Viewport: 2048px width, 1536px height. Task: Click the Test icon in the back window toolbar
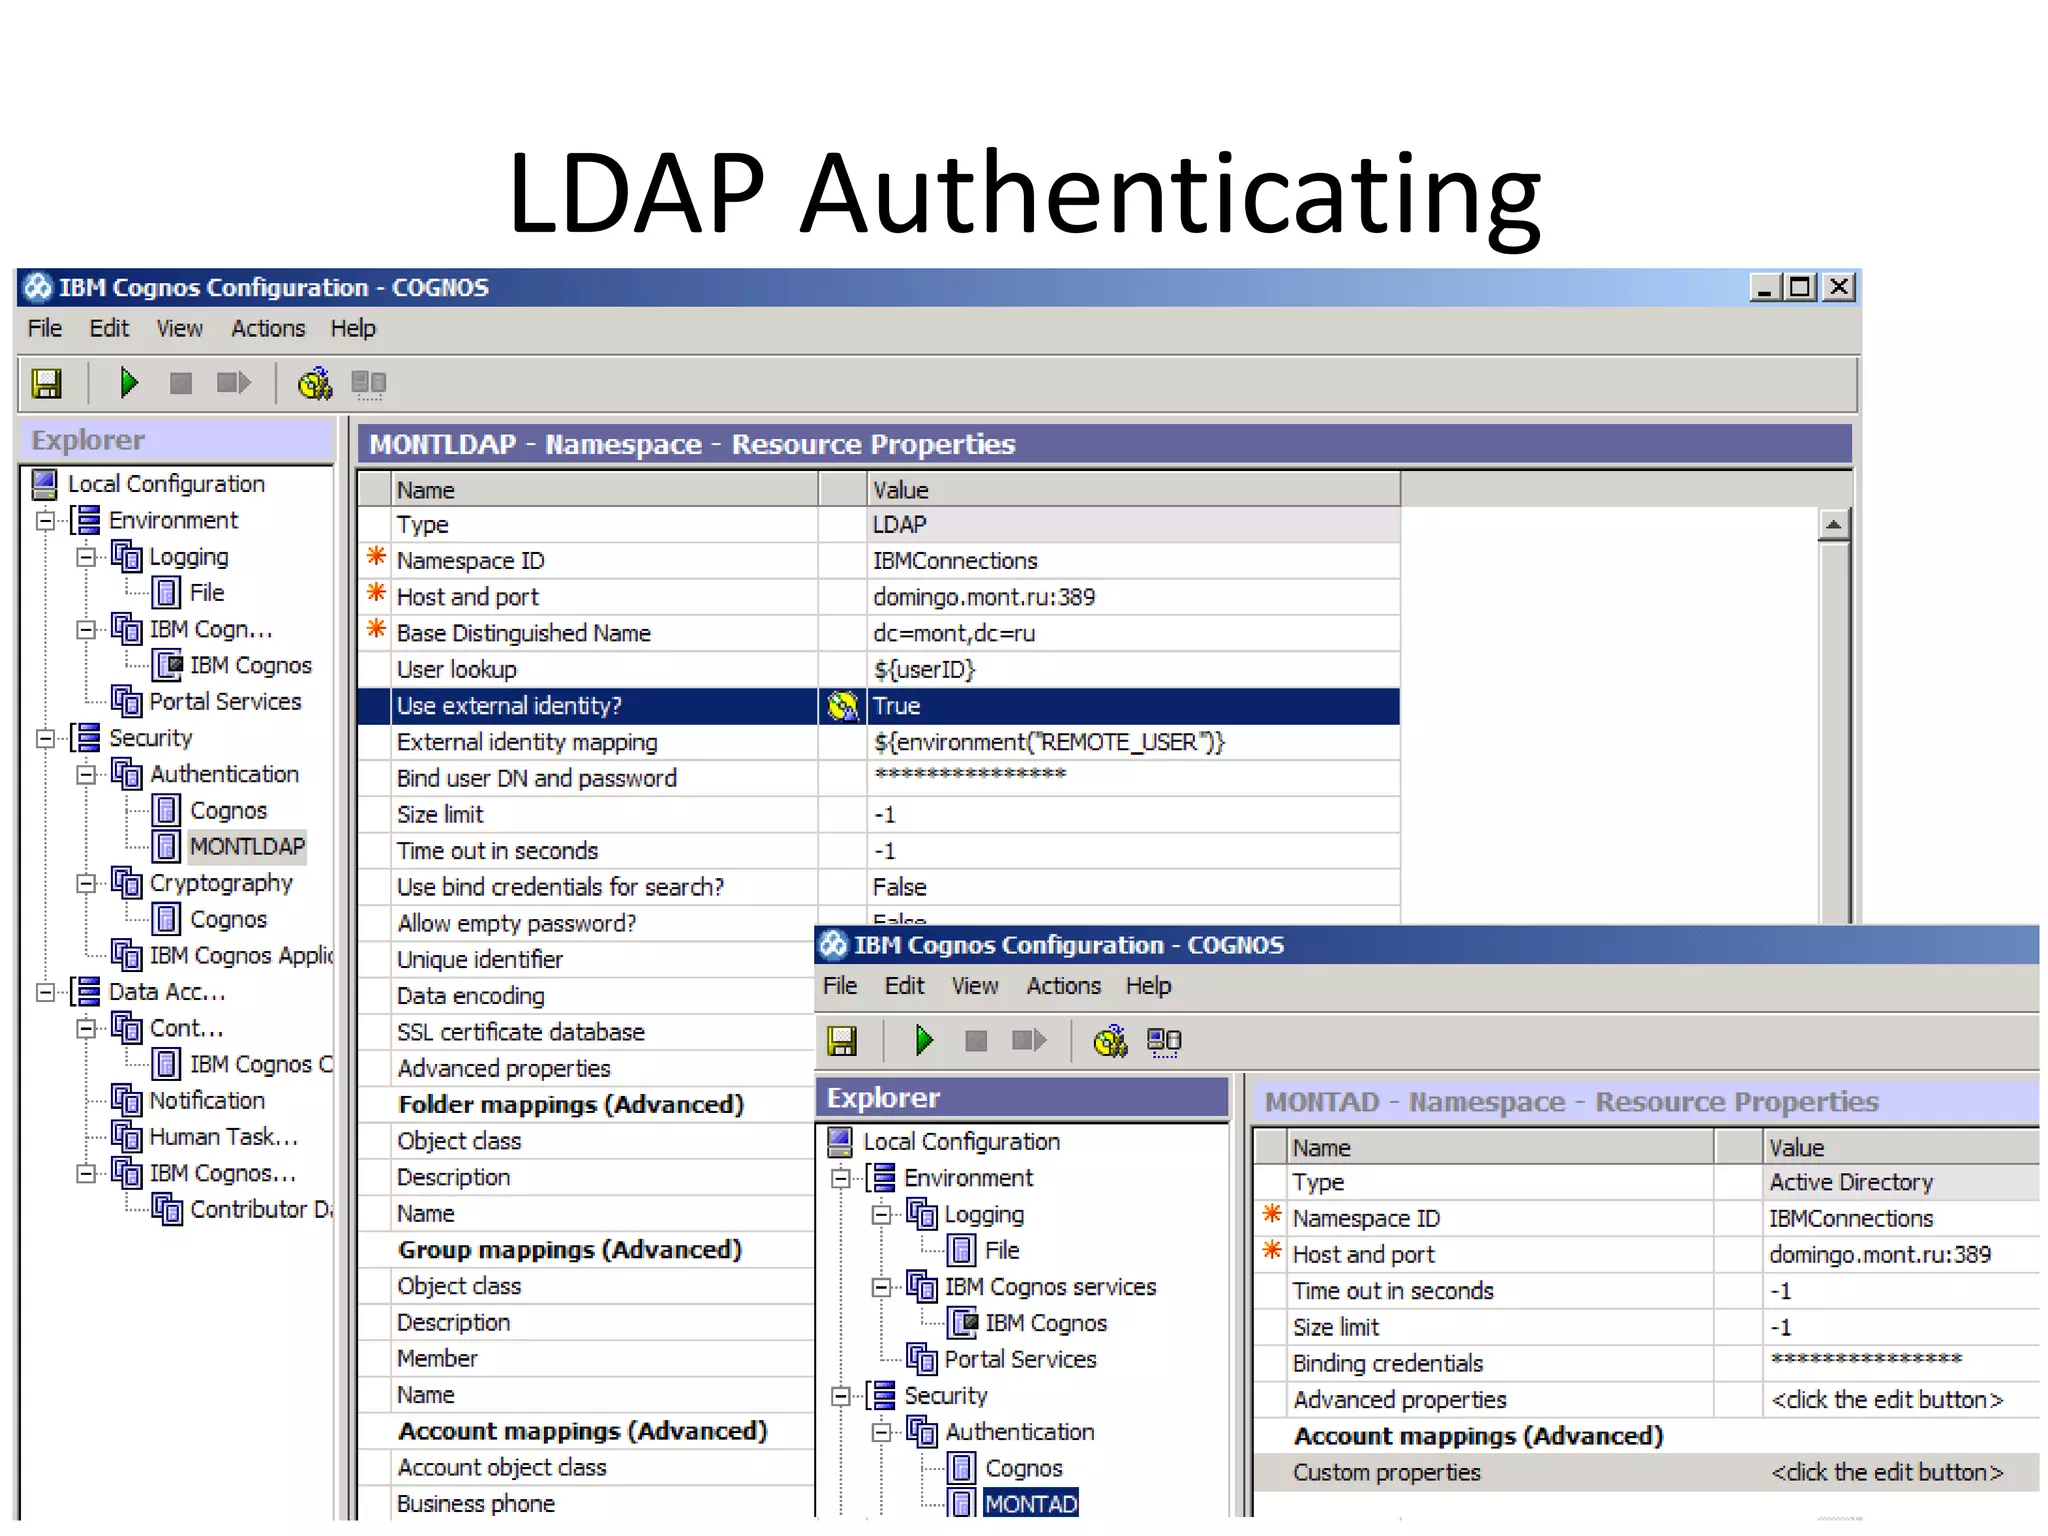pyautogui.click(x=315, y=383)
